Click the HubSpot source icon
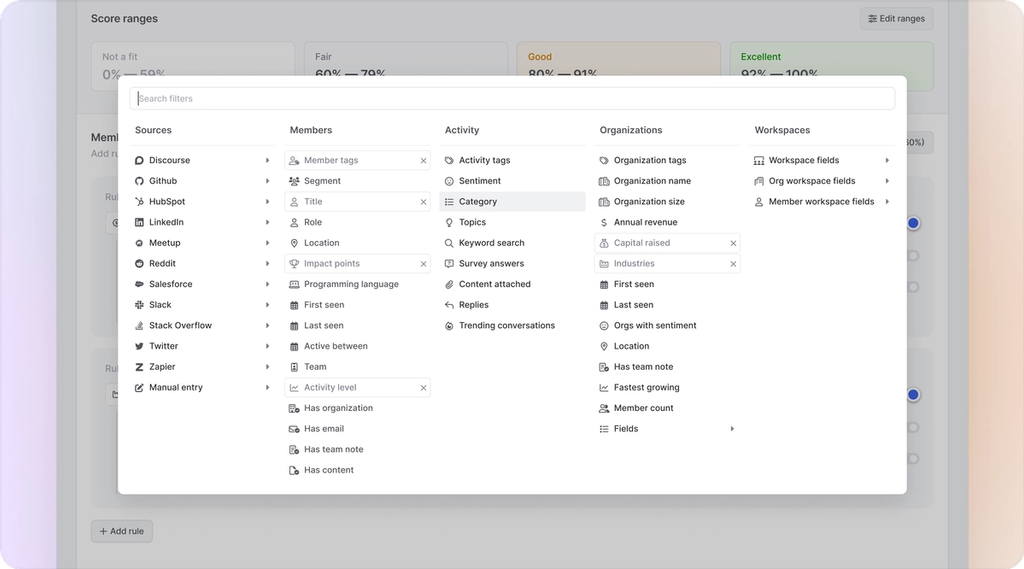Screen dimensions: 1024x569 pos(139,202)
